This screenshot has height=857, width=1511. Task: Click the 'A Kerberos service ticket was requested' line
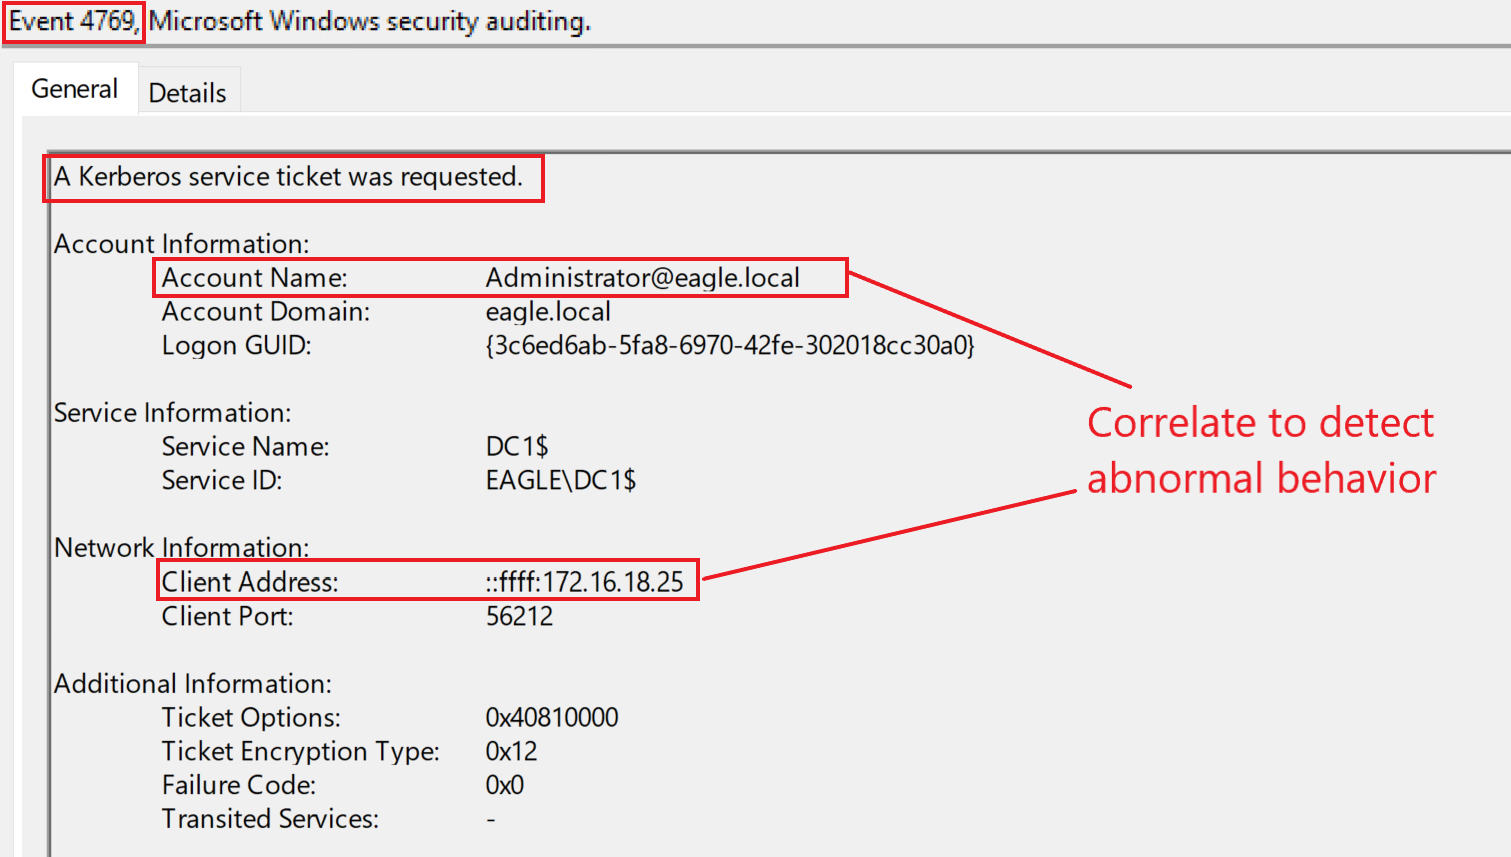coord(288,177)
